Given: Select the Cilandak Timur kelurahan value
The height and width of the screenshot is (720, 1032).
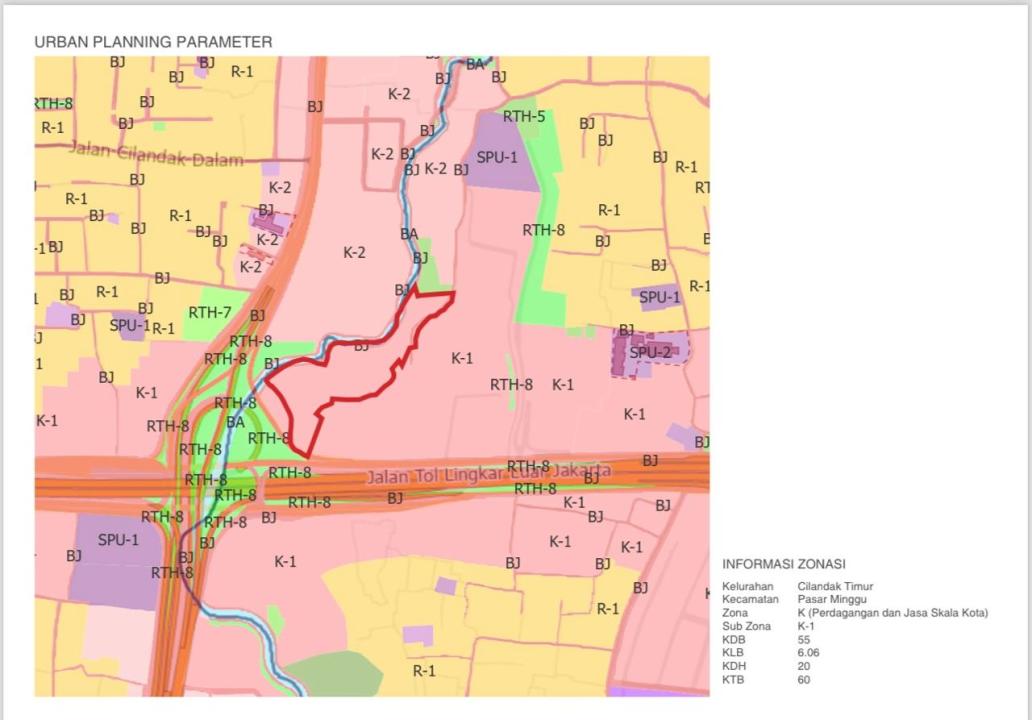Looking at the screenshot, I should pos(835,587).
